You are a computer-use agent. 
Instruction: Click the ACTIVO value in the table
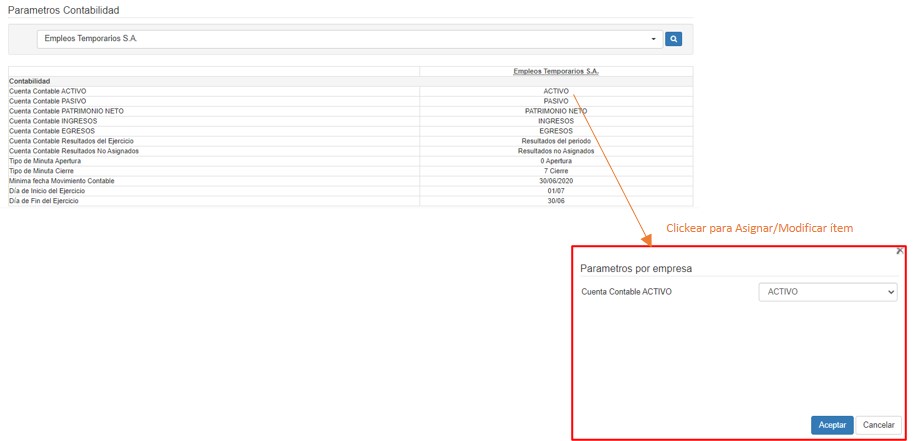pyautogui.click(x=556, y=91)
